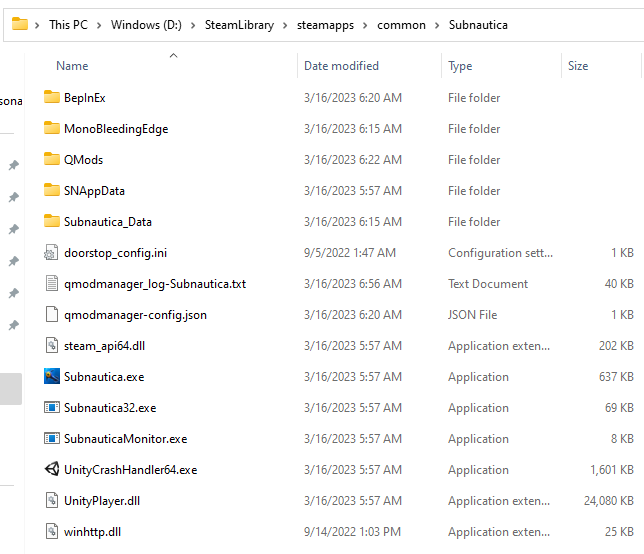Navigate to SteamLibrary breadcrumb
The height and width of the screenshot is (554, 644).
239,25
